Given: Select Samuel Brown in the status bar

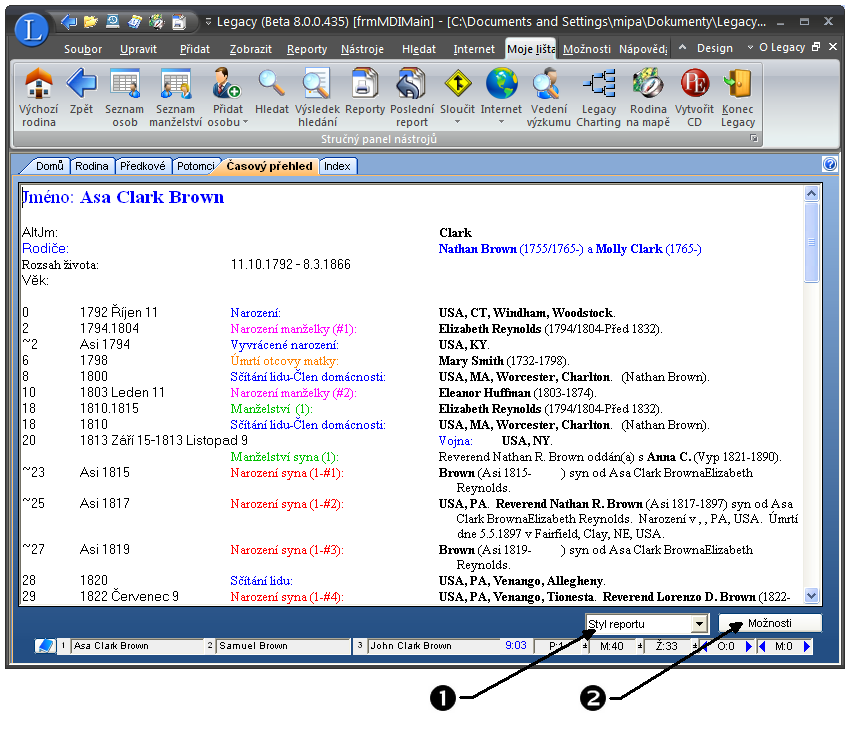Looking at the screenshot, I should click(253, 646).
